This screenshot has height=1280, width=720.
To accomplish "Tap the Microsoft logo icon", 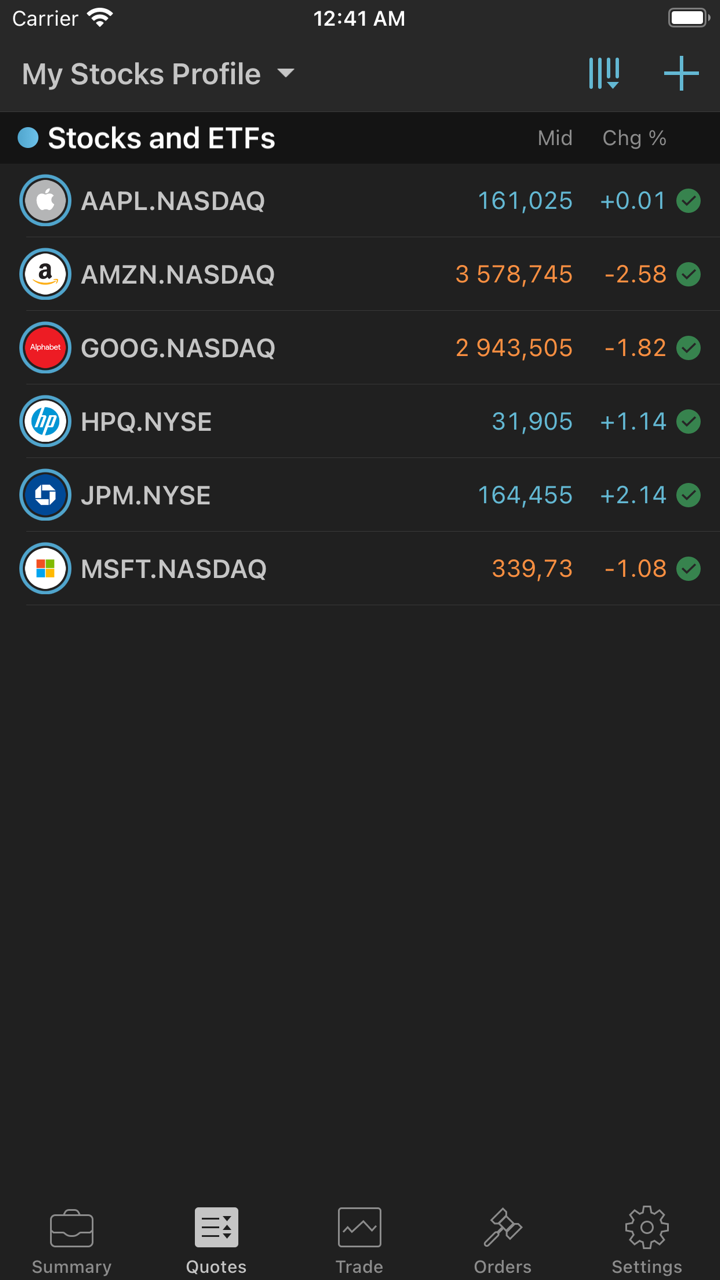I will coord(45,569).
